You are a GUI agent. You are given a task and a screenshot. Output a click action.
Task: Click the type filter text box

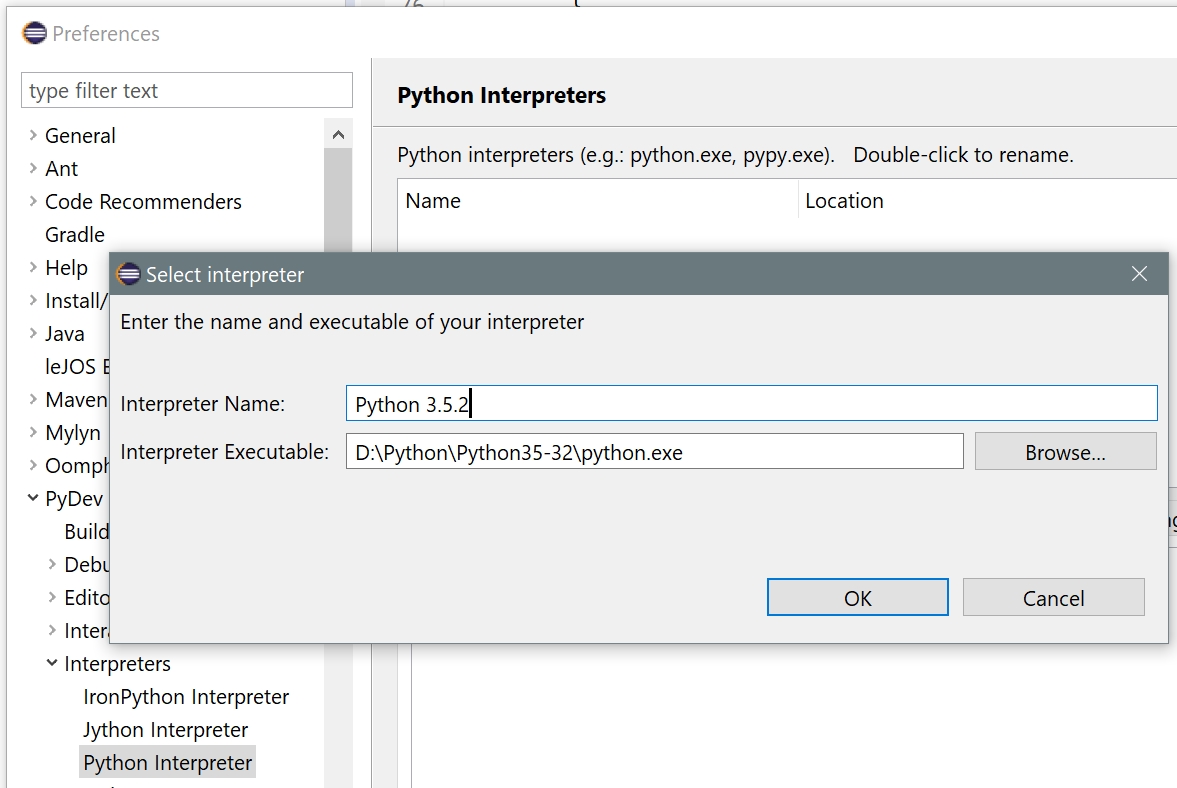(x=186, y=90)
